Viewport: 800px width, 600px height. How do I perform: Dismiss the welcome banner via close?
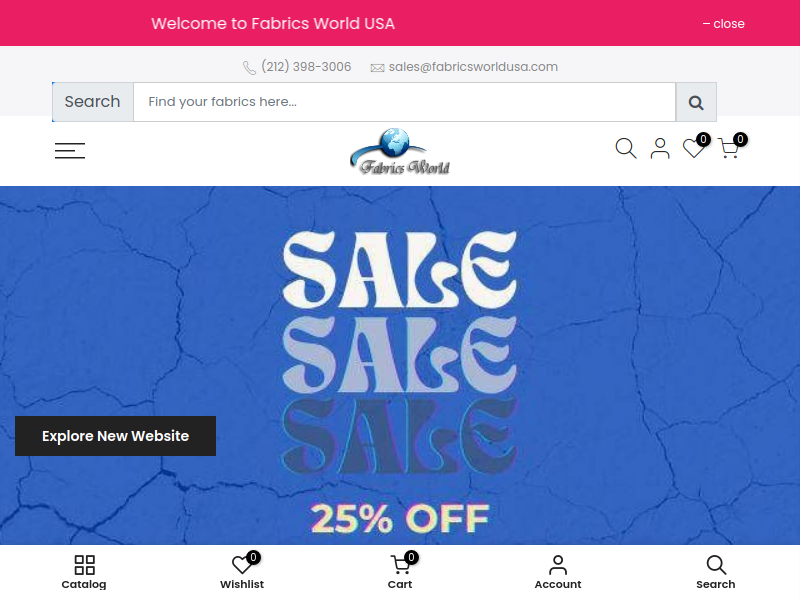(x=723, y=24)
